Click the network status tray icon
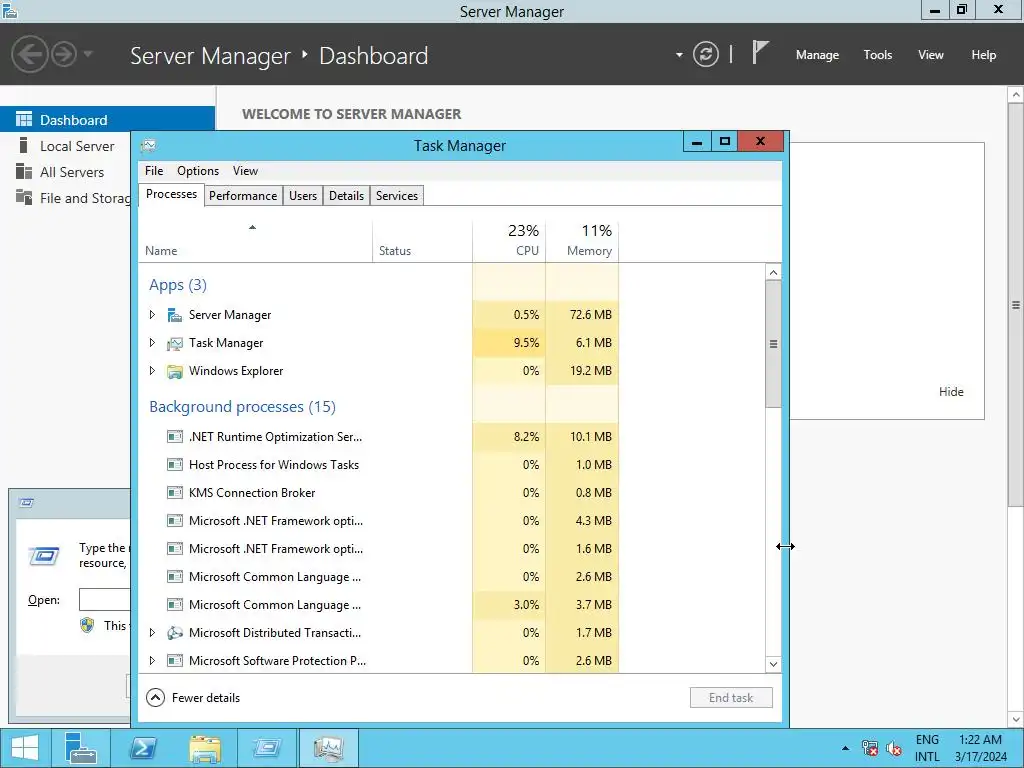The height and width of the screenshot is (768, 1024). tap(870, 748)
